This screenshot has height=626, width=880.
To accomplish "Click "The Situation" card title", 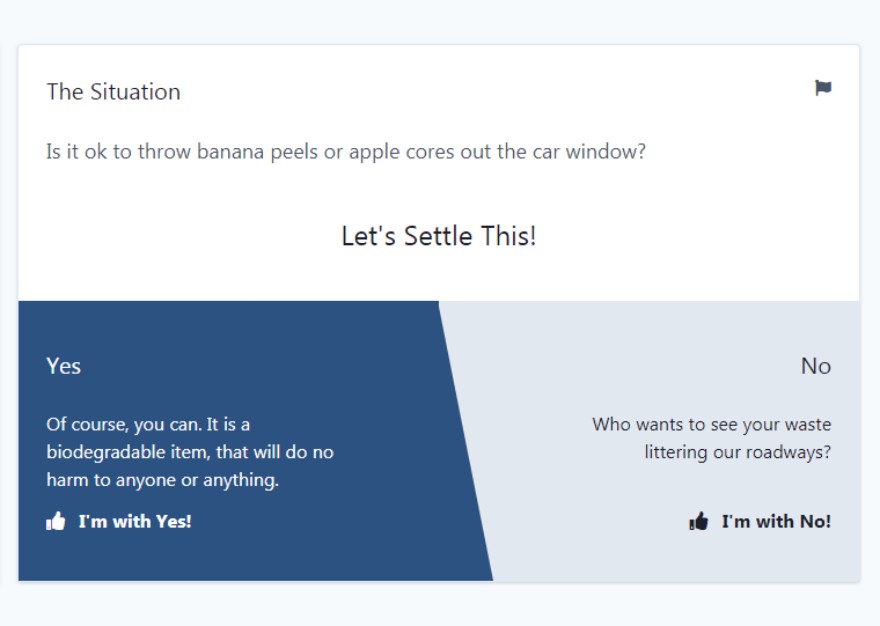I will pyautogui.click(x=113, y=92).
